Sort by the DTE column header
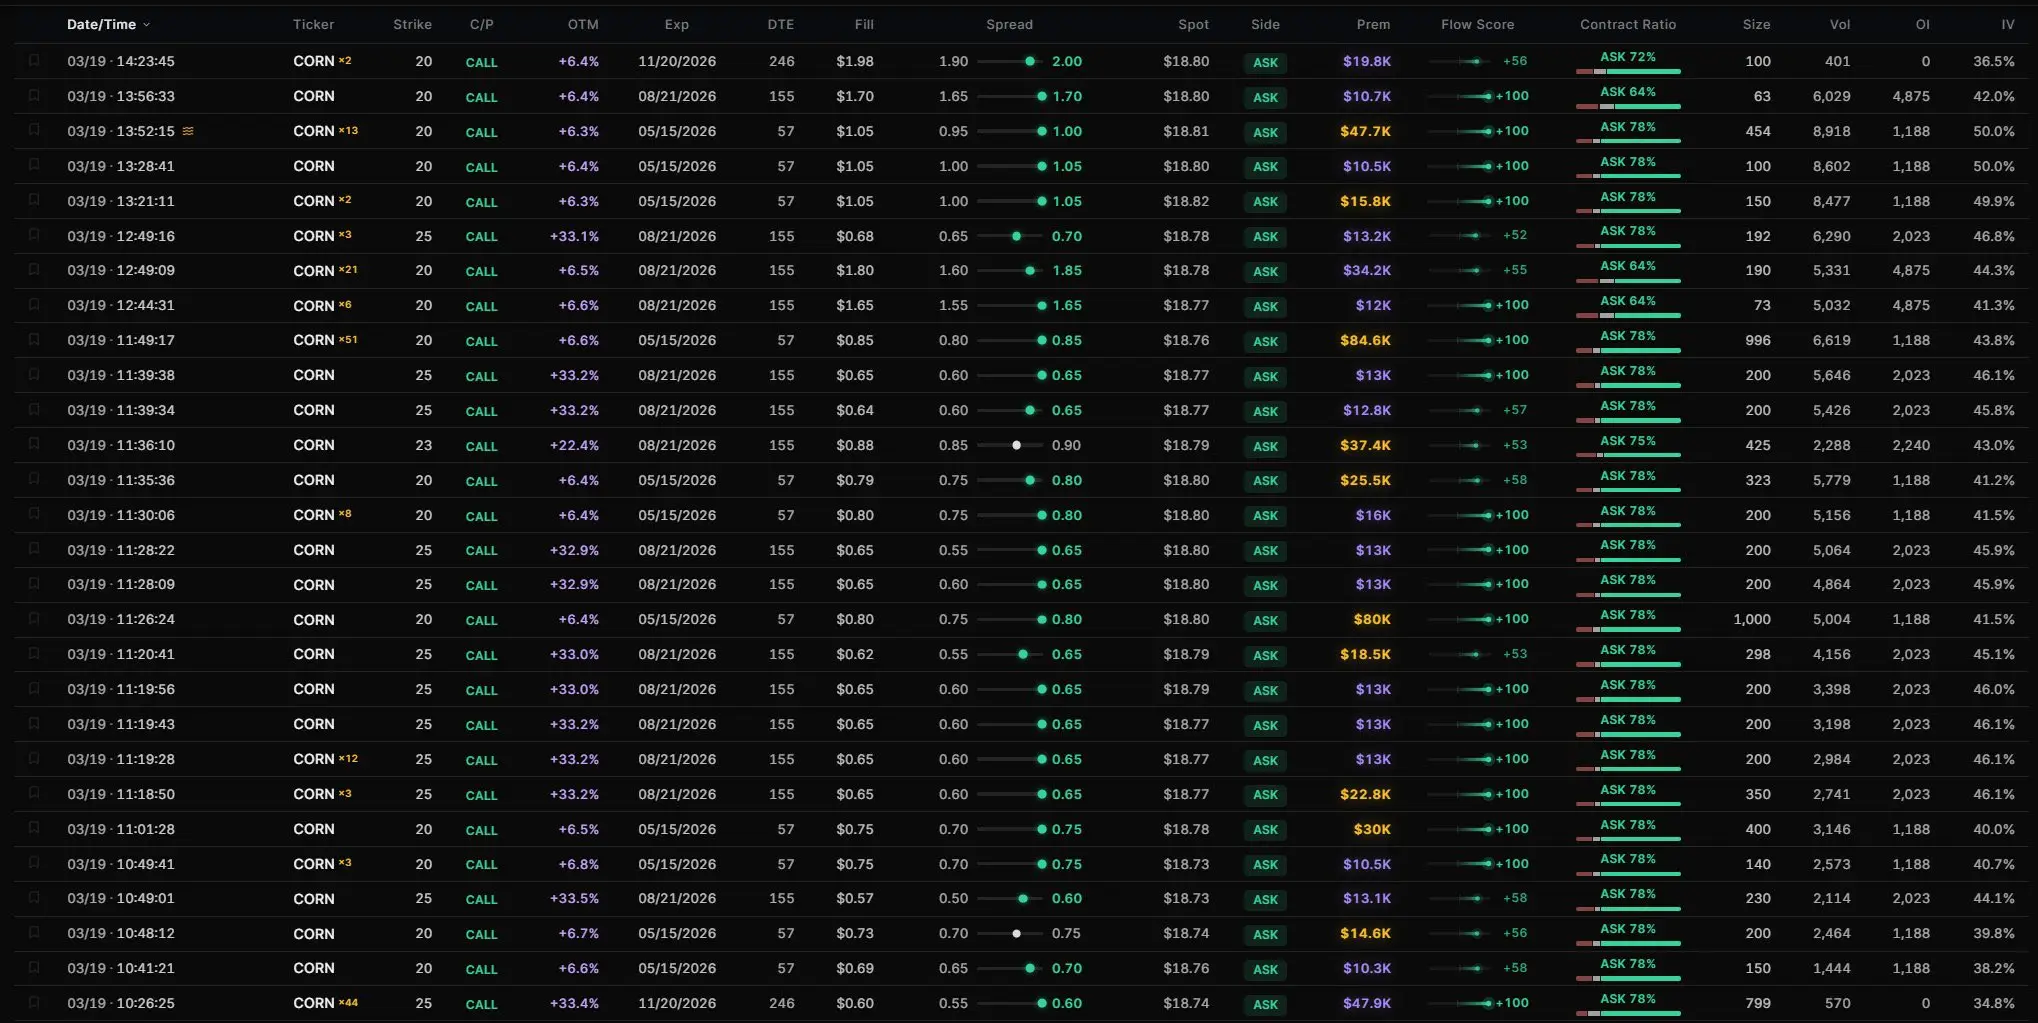2038x1023 pixels. tap(781, 24)
